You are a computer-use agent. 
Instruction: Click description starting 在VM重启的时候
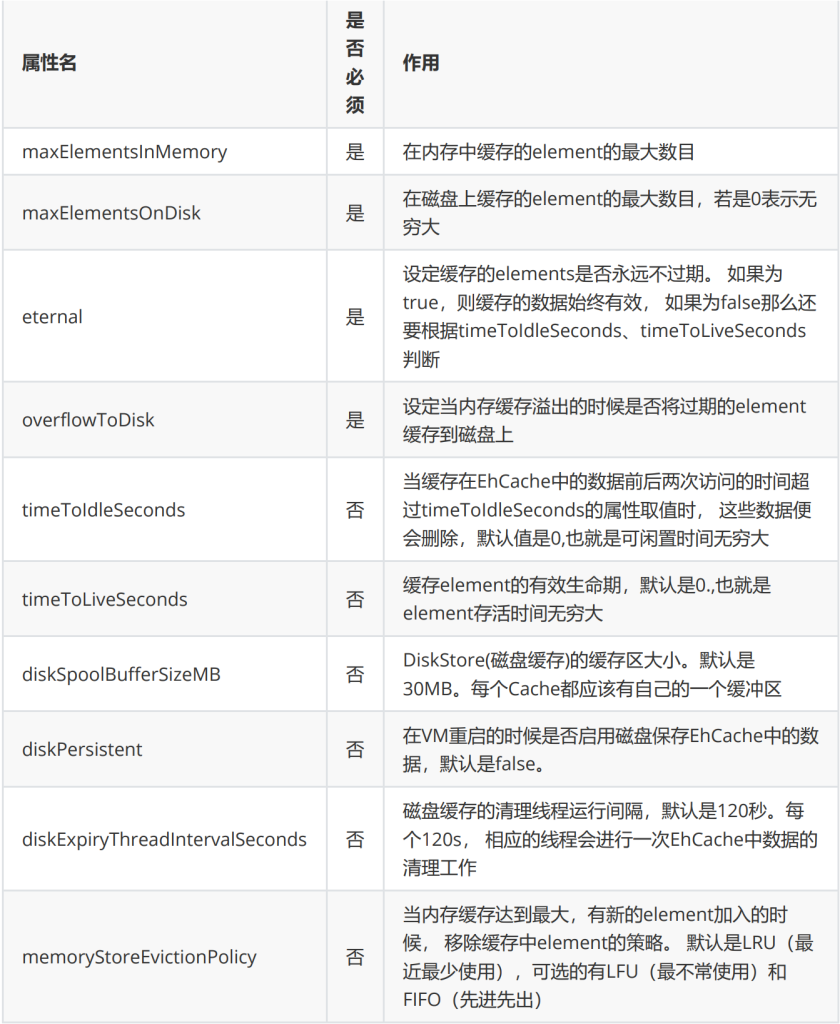click(x=611, y=750)
